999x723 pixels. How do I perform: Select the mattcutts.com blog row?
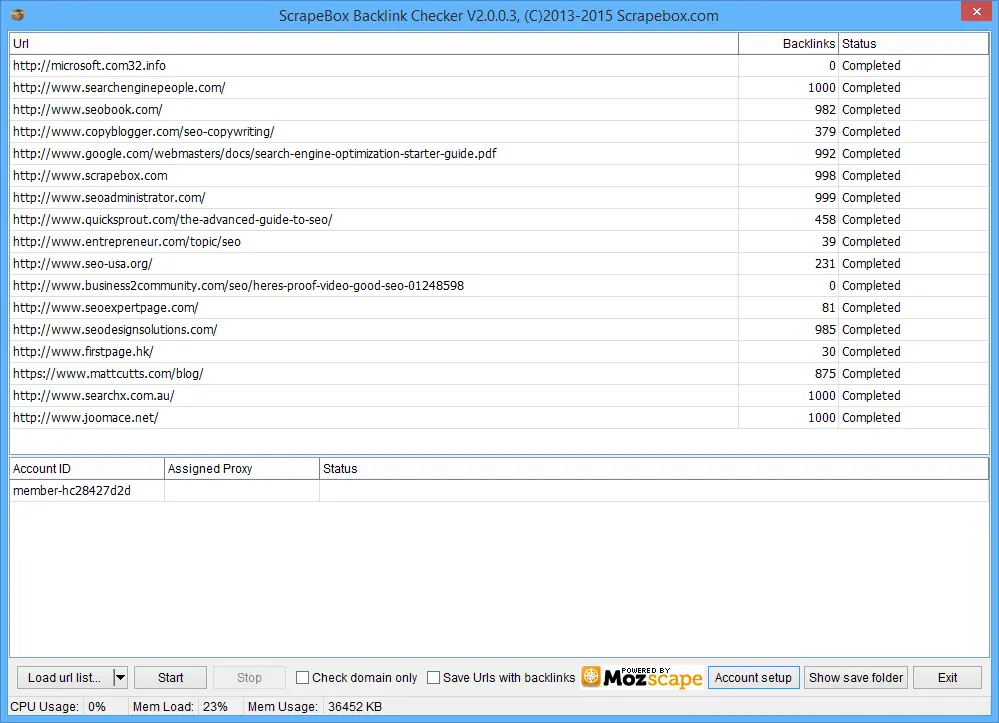[108, 374]
